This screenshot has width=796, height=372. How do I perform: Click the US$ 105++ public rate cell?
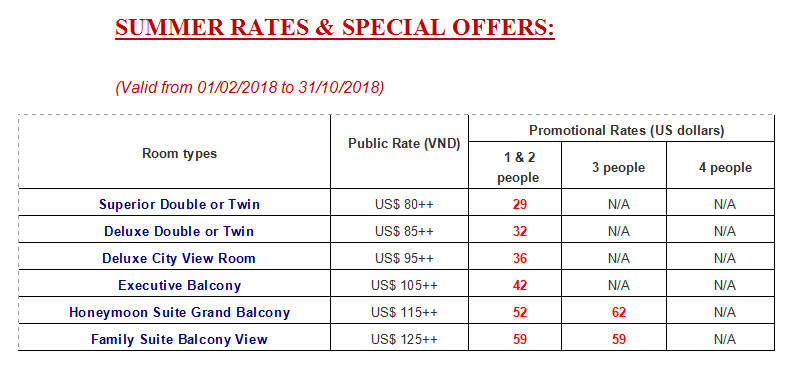pyautogui.click(x=404, y=285)
